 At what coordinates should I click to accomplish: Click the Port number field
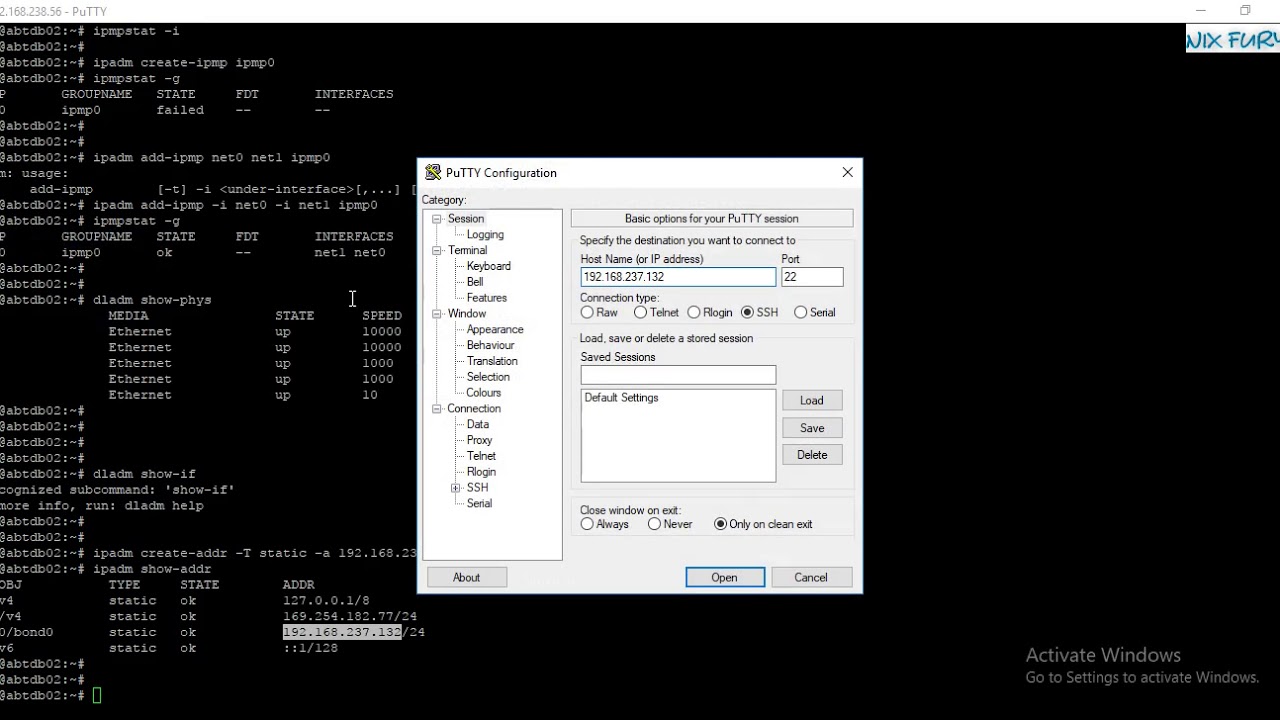click(812, 277)
